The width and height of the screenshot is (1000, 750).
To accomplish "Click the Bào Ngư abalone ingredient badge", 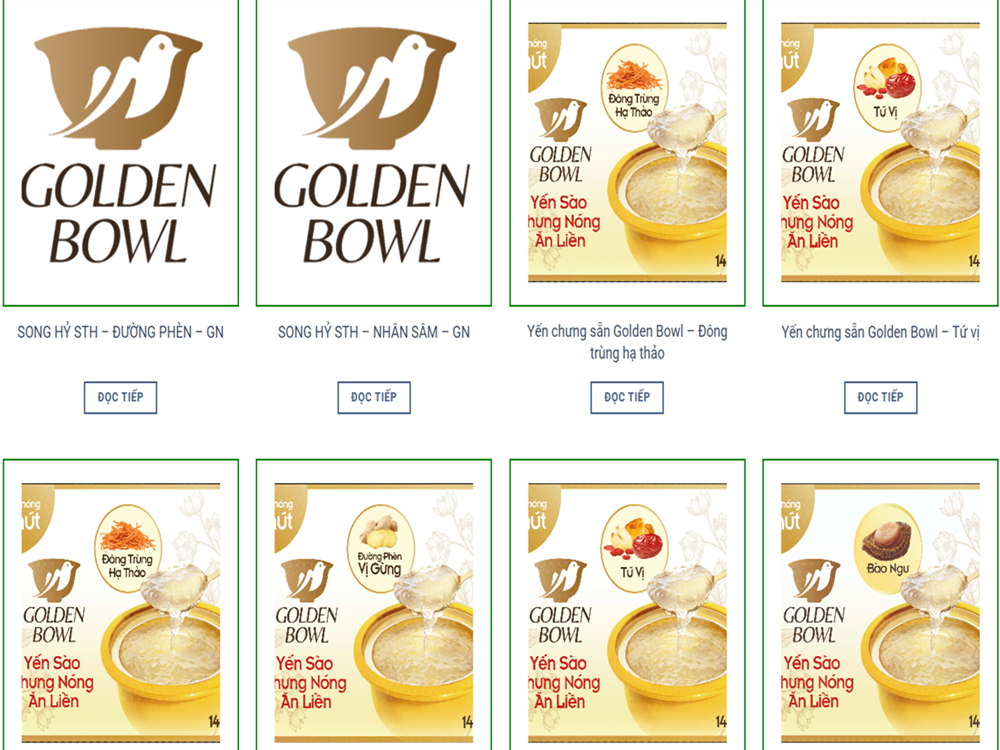I will click(887, 548).
